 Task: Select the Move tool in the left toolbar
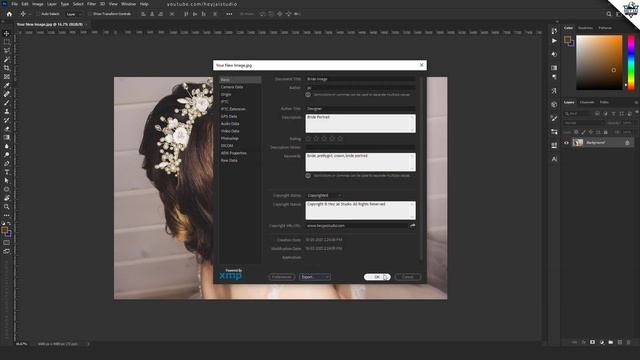(7, 33)
